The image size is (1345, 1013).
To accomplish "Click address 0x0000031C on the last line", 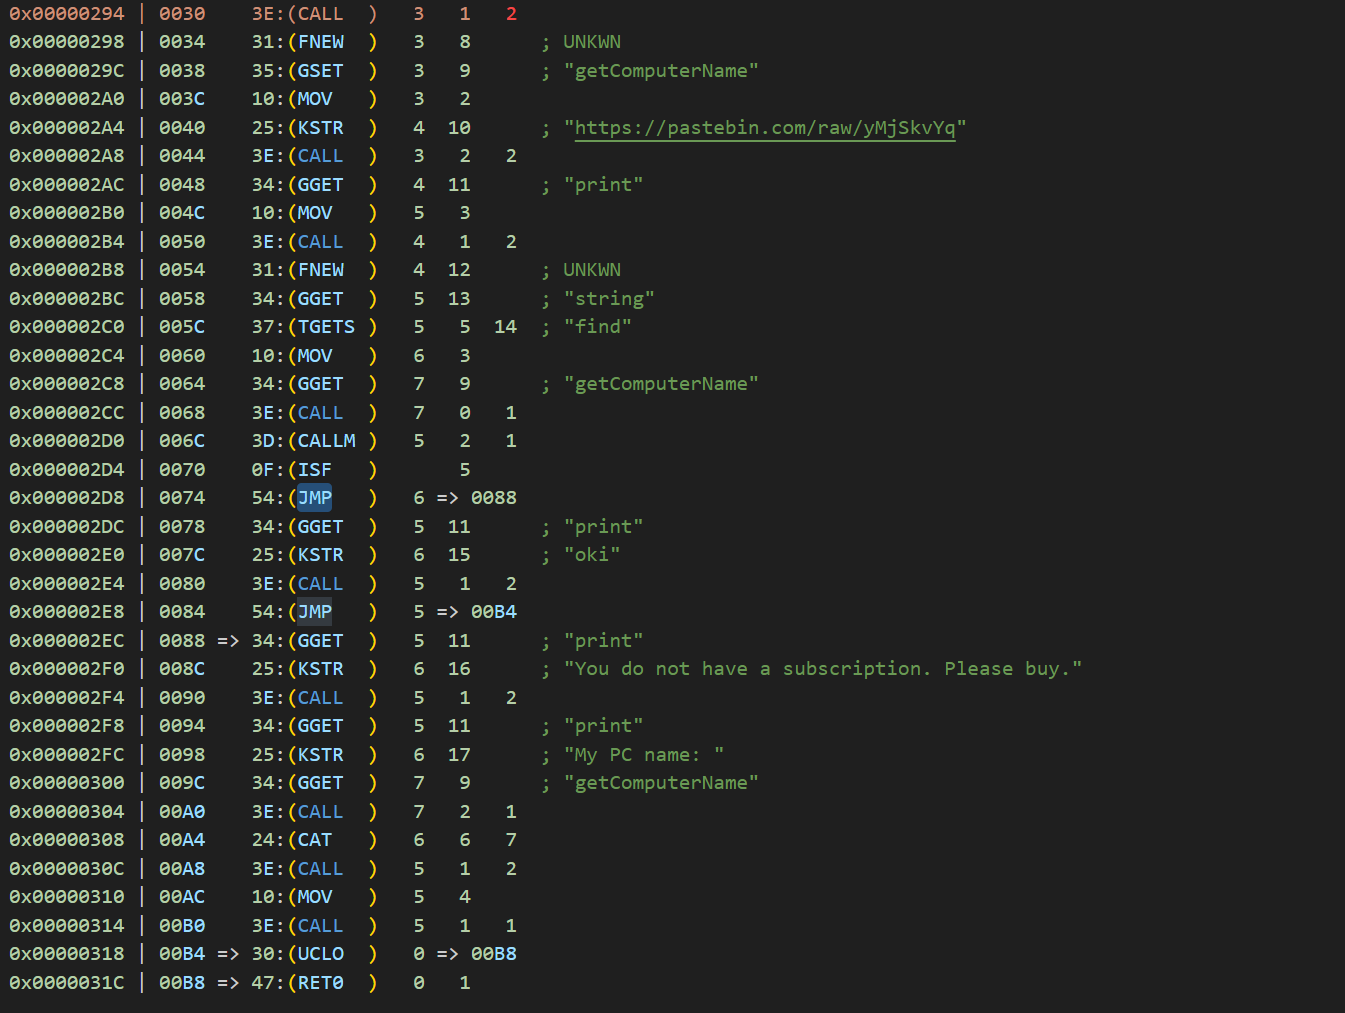I will (67, 983).
